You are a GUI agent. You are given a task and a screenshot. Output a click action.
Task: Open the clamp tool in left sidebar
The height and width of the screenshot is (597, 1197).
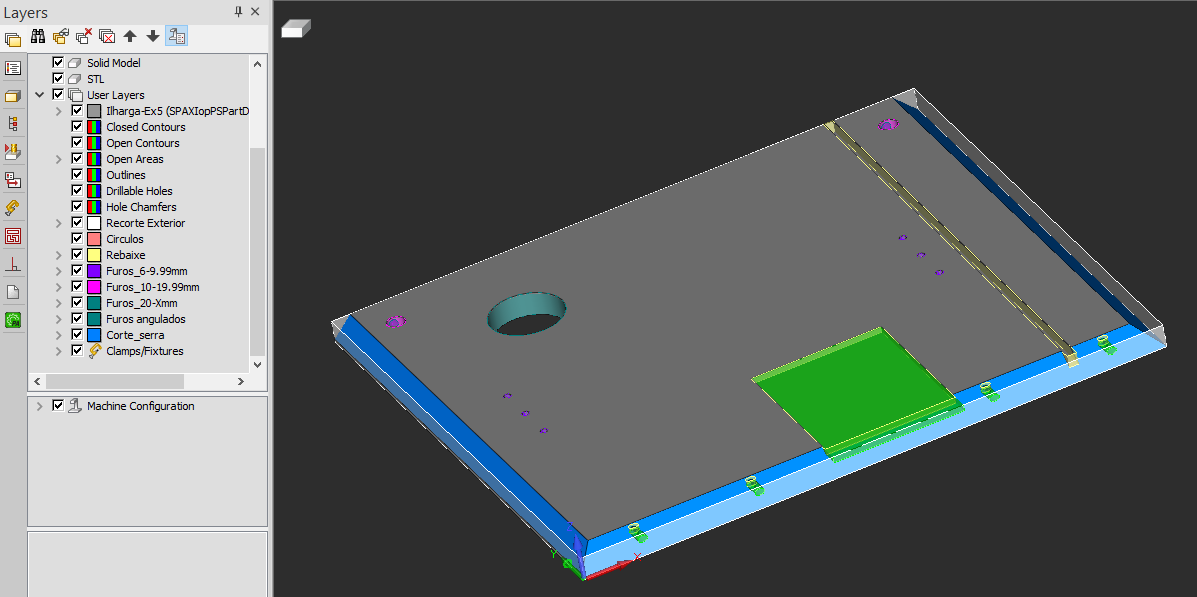(13, 208)
